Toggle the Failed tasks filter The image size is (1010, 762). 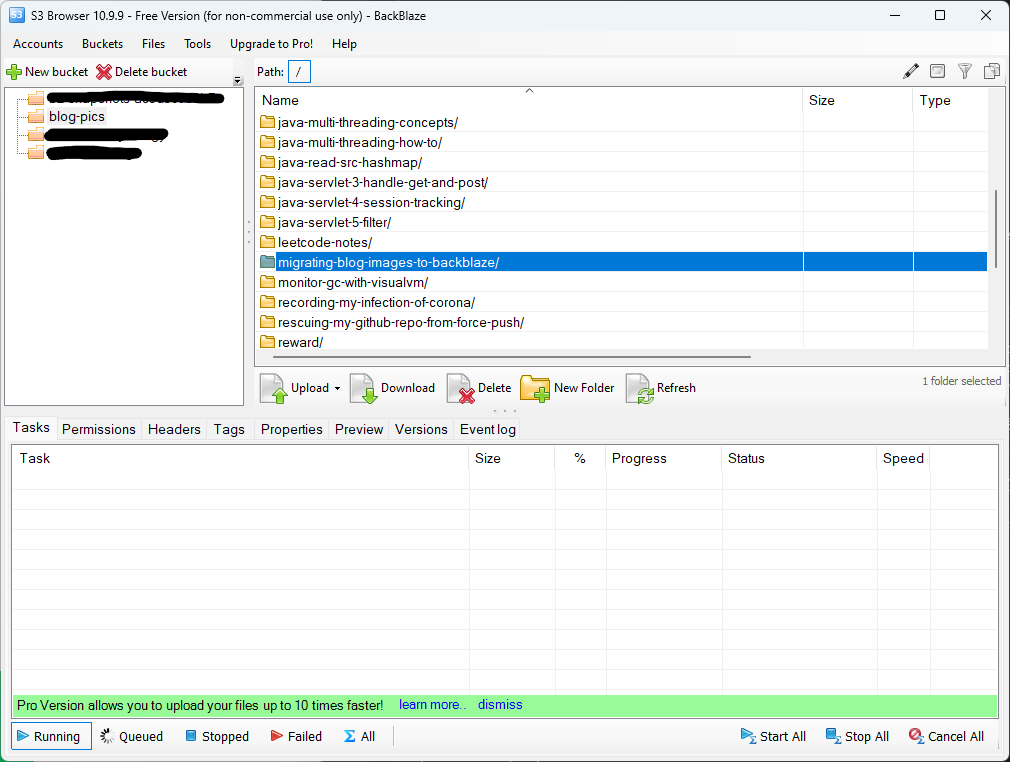(296, 736)
